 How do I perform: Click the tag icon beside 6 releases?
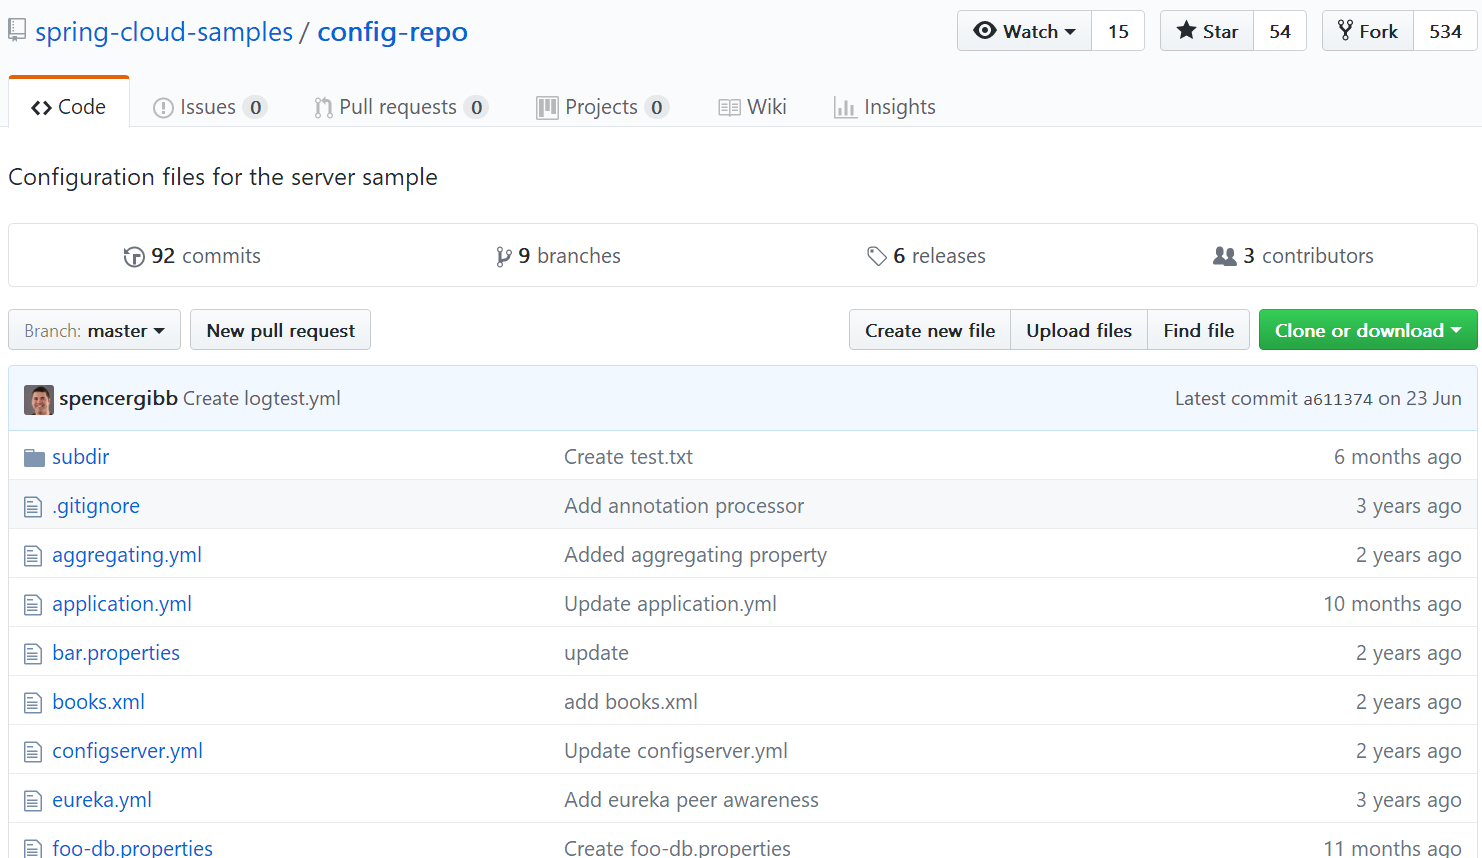coord(877,257)
